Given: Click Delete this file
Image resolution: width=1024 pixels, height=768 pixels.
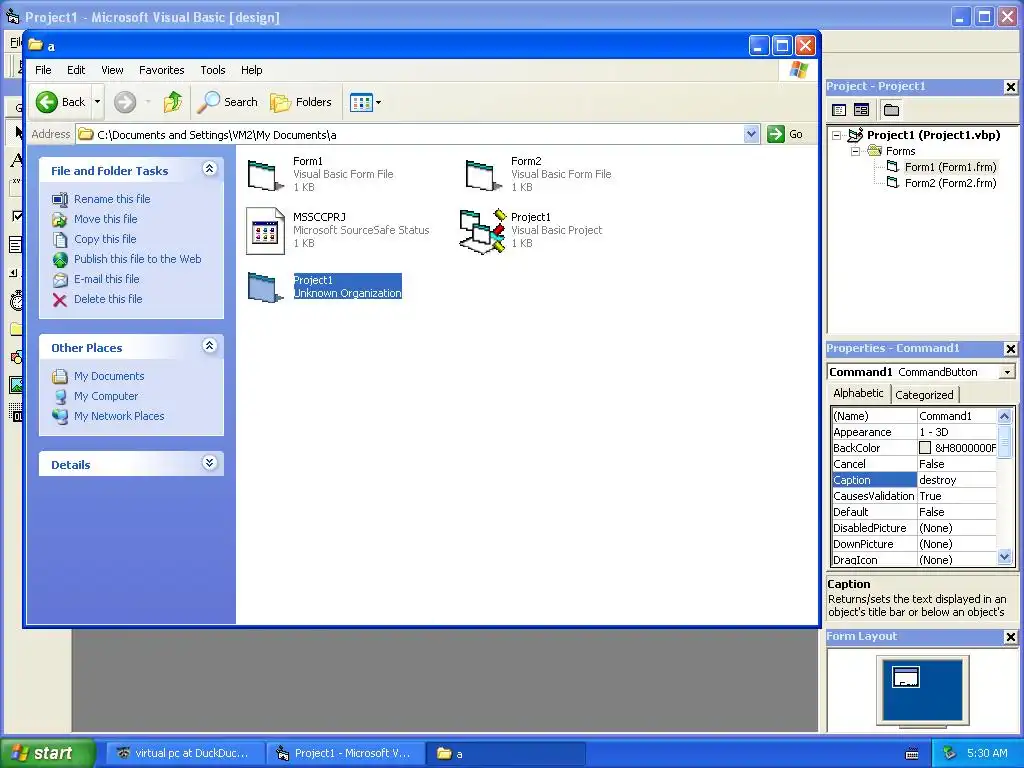Looking at the screenshot, I should pos(108,299).
